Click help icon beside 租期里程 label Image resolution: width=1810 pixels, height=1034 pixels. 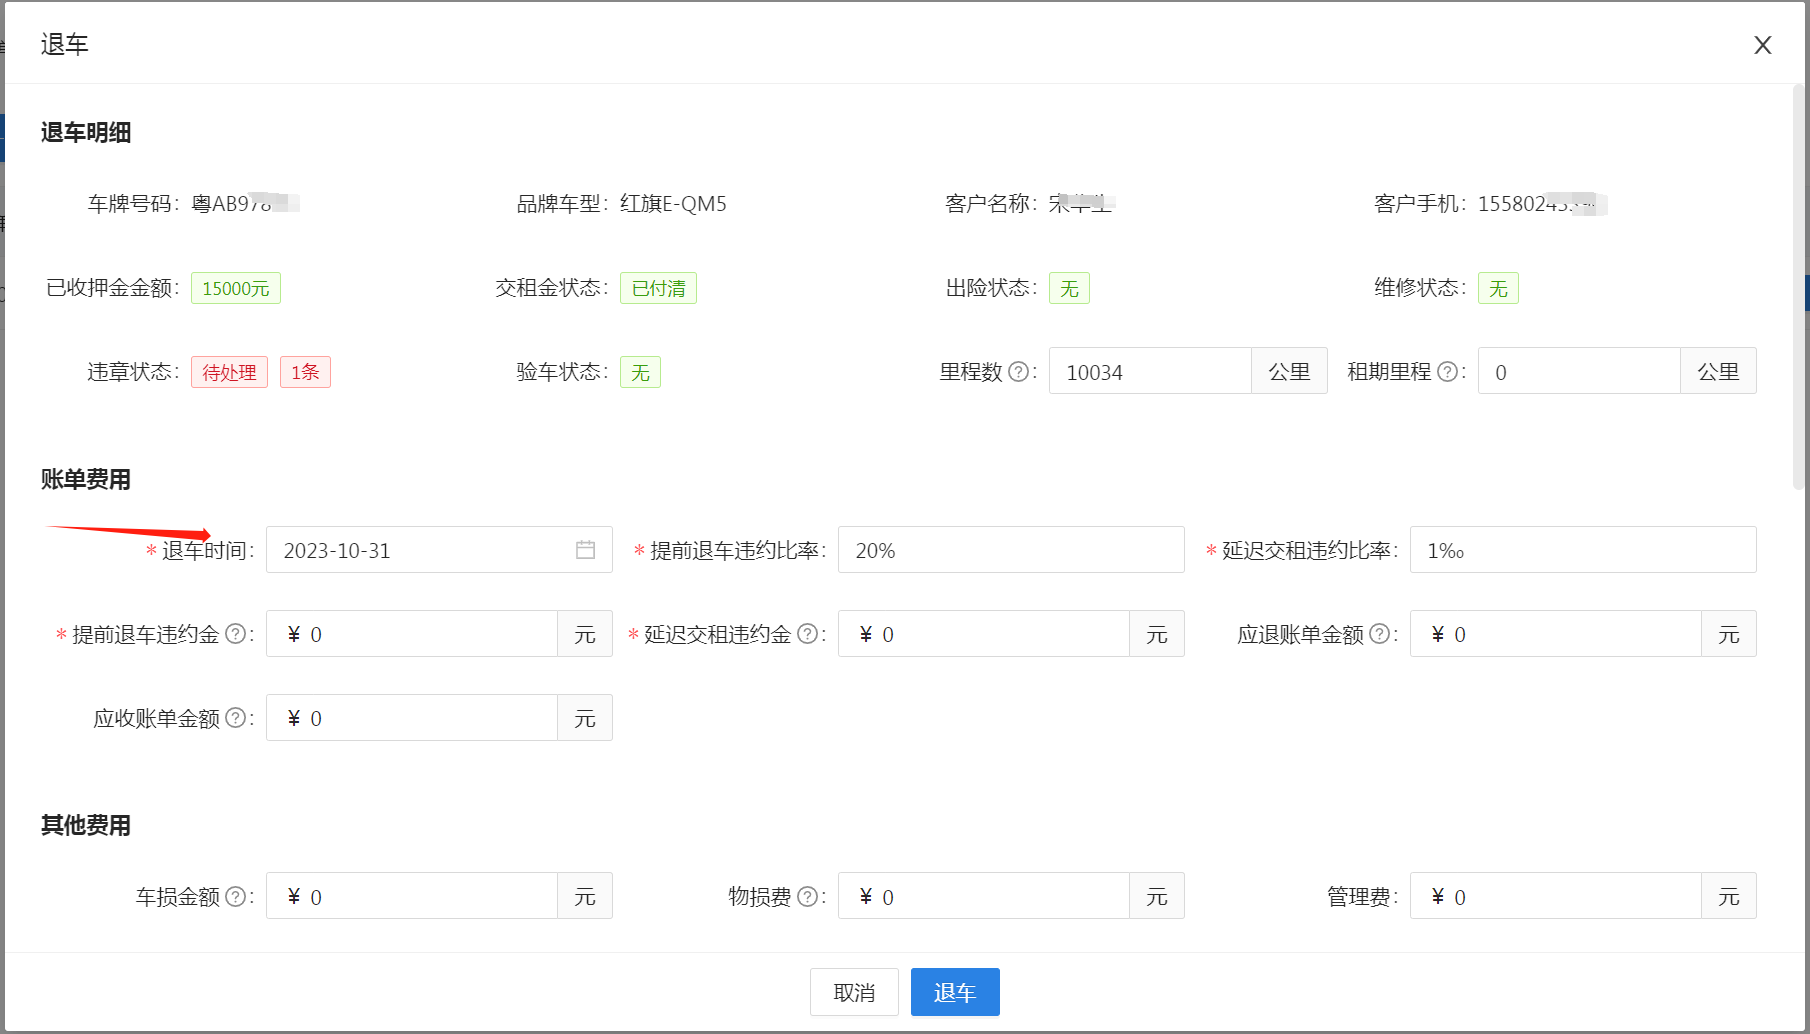[x=1447, y=372]
